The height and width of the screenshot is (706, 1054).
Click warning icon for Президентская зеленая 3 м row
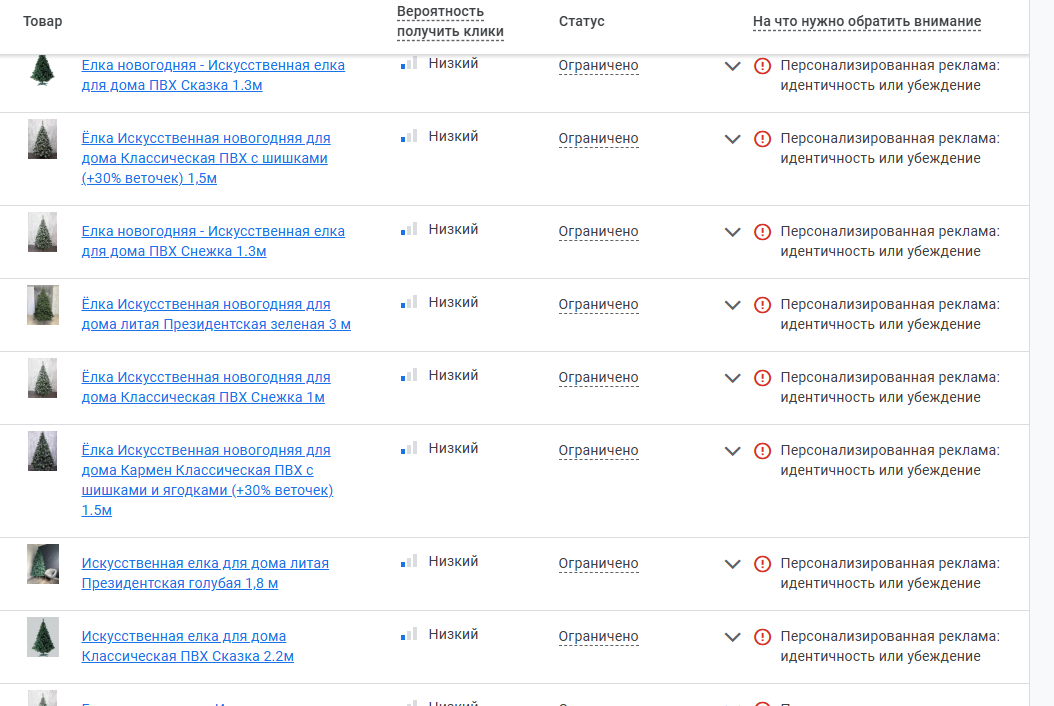coord(762,305)
